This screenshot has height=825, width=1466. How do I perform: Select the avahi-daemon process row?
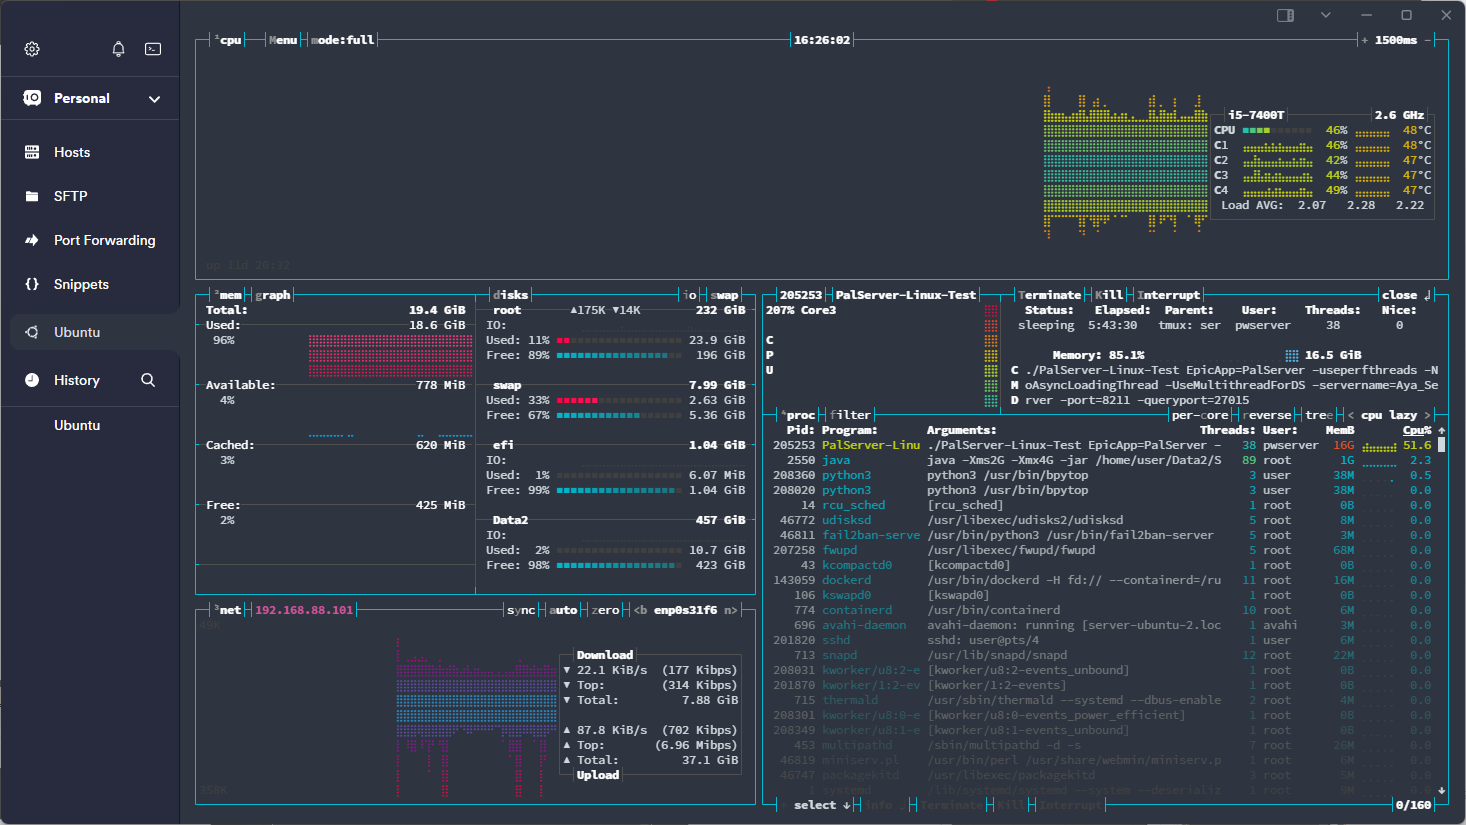(1102, 625)
